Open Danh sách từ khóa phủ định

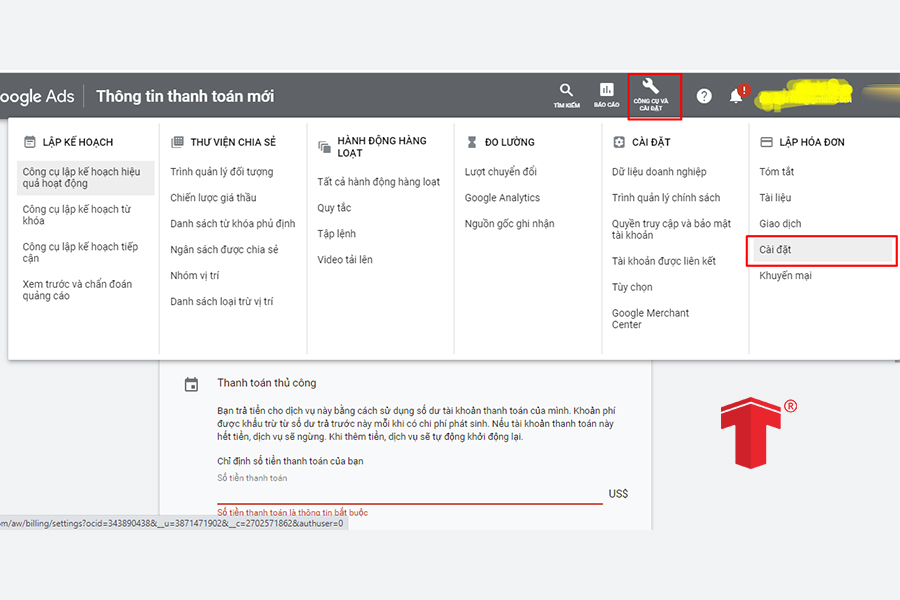[232, 223]
